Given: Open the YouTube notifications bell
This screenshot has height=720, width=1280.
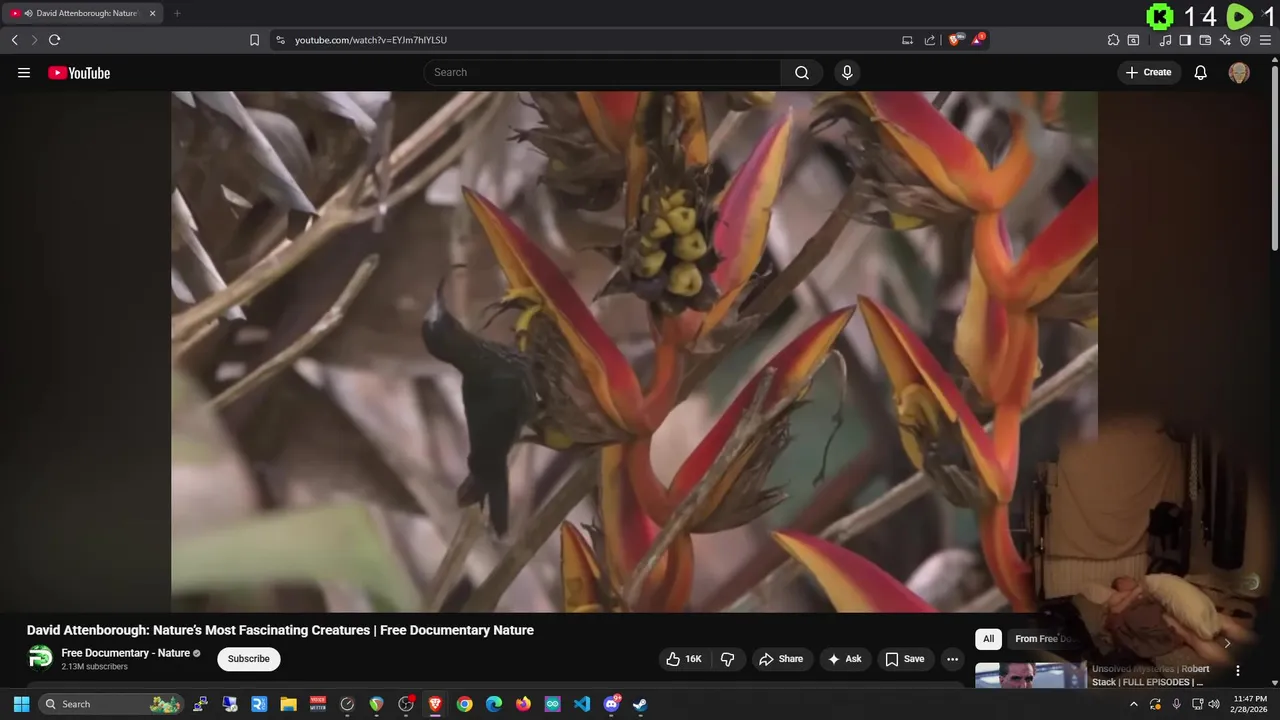Looking at the screenshot, I should 1200,72.
